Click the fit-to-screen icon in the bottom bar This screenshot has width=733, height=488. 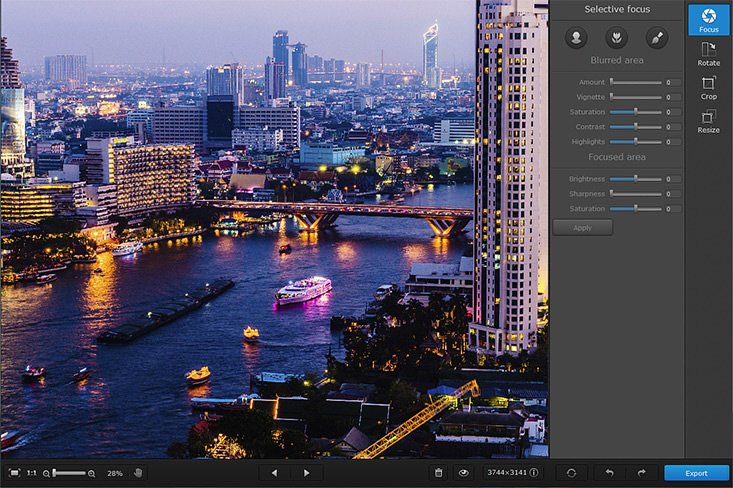point(14,473)
